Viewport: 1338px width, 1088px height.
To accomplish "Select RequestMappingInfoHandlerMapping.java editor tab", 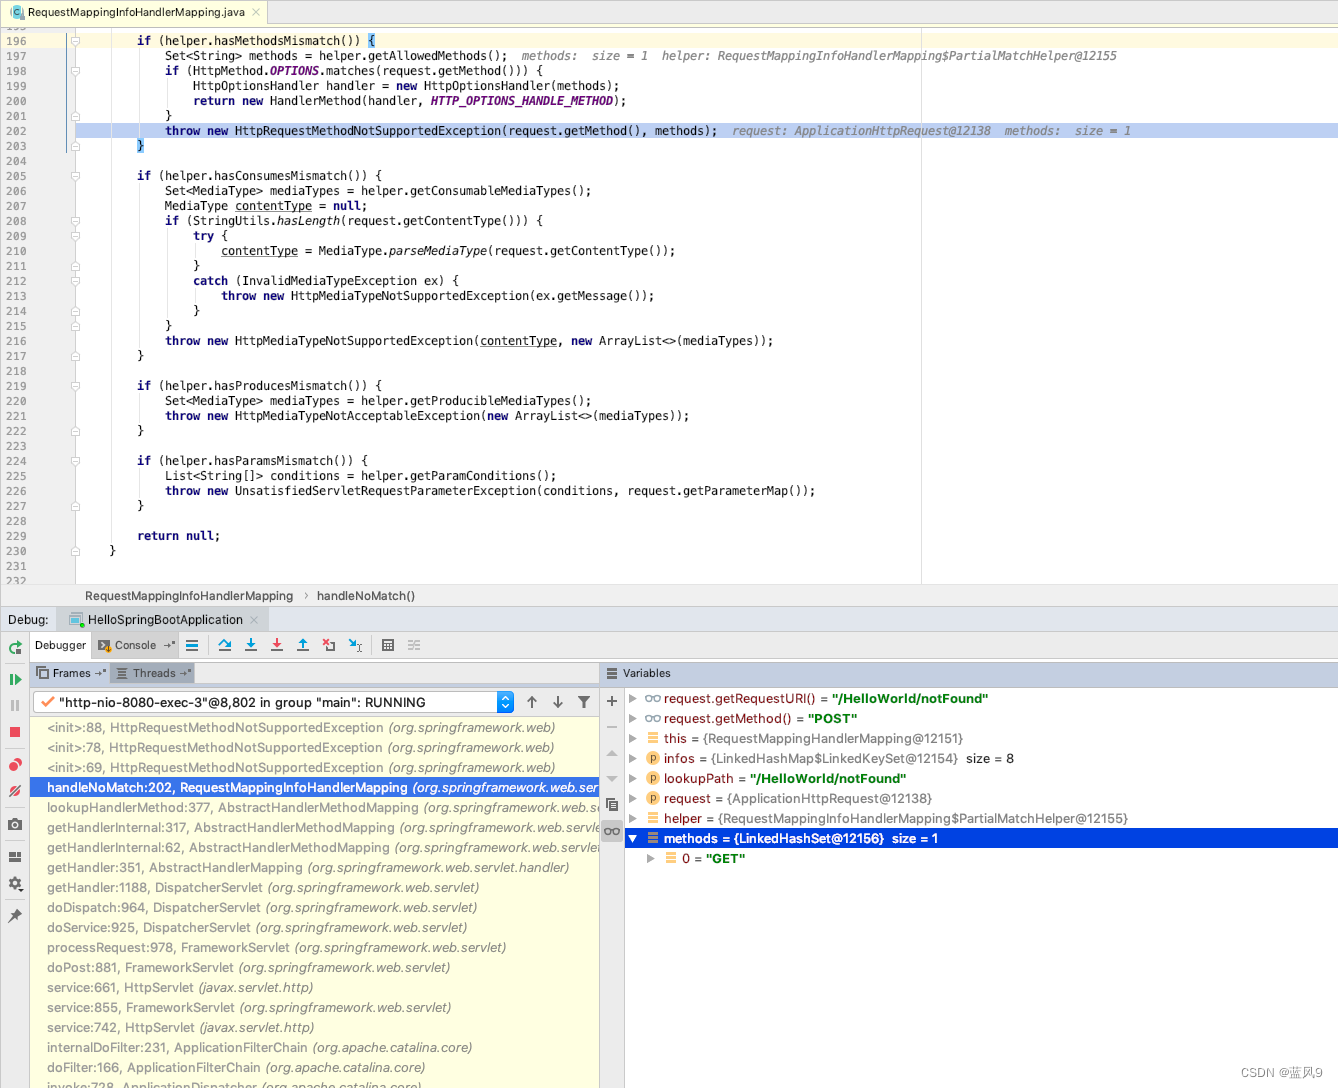I will pos(136,12).
